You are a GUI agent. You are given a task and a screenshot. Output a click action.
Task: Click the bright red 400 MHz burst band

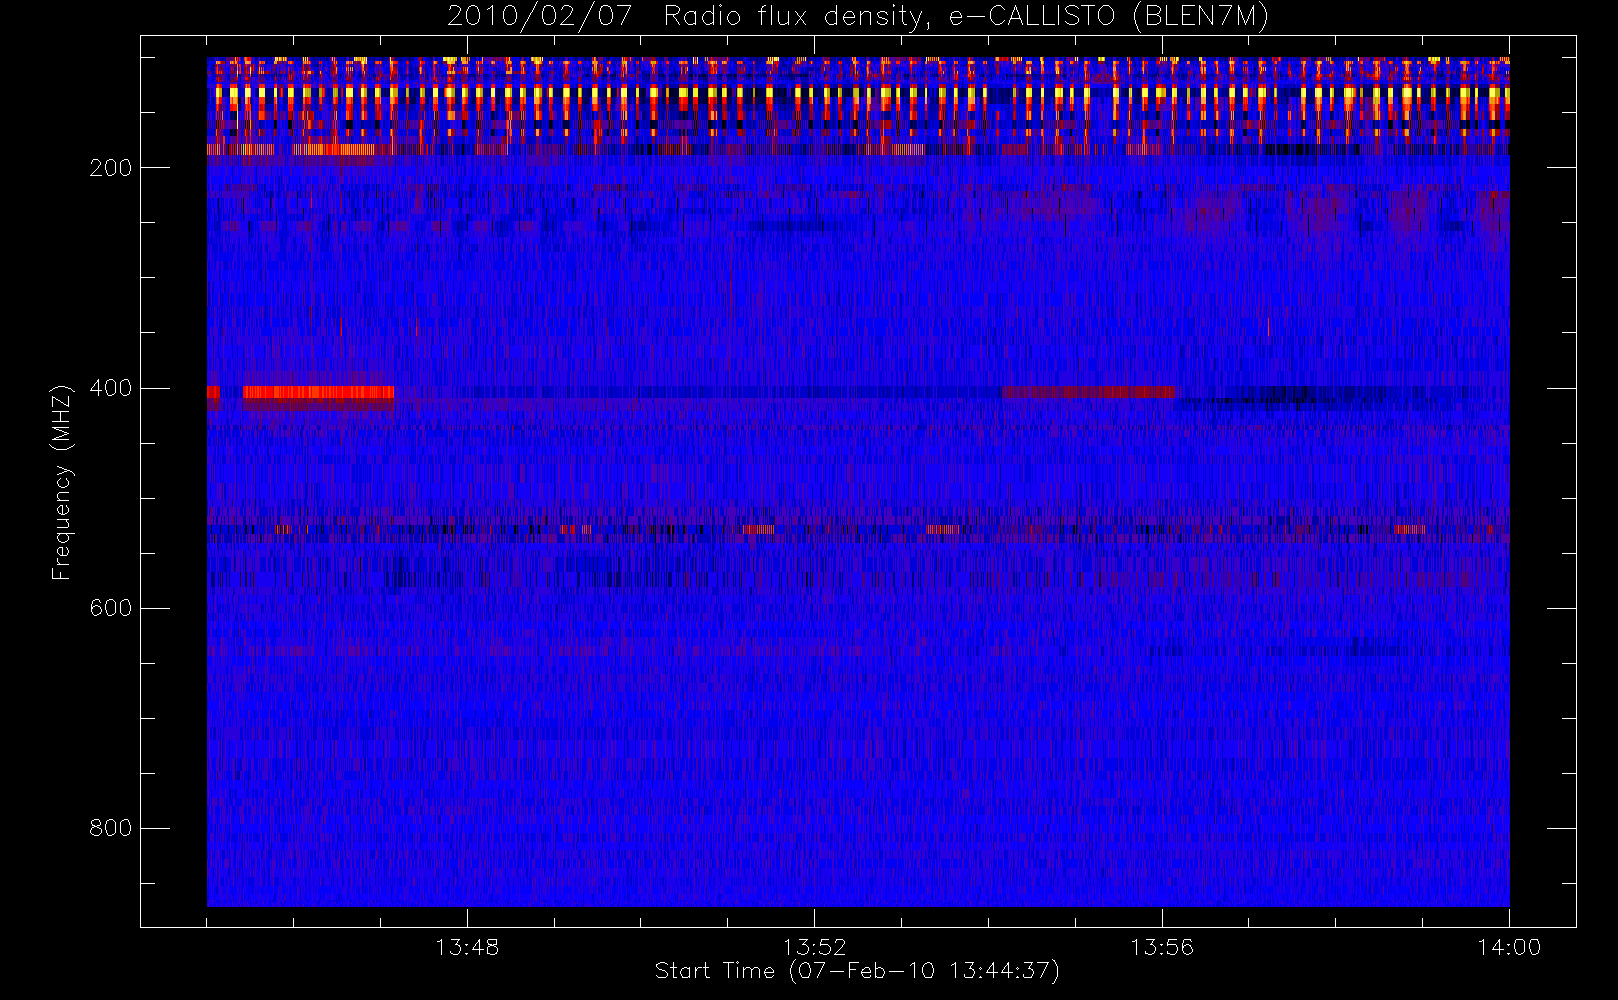(318, 392)
